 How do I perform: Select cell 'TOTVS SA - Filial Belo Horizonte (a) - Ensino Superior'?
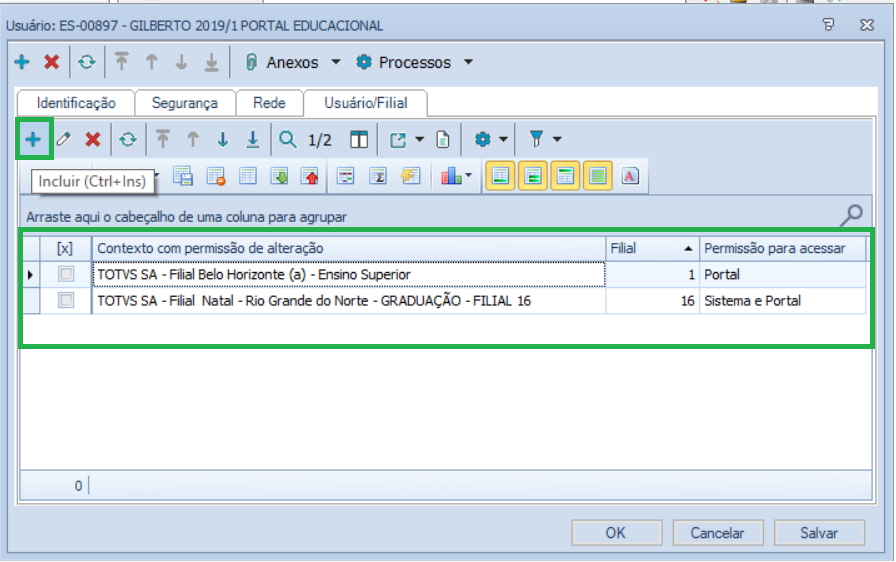pyautogui.click(x=349, y=275)
